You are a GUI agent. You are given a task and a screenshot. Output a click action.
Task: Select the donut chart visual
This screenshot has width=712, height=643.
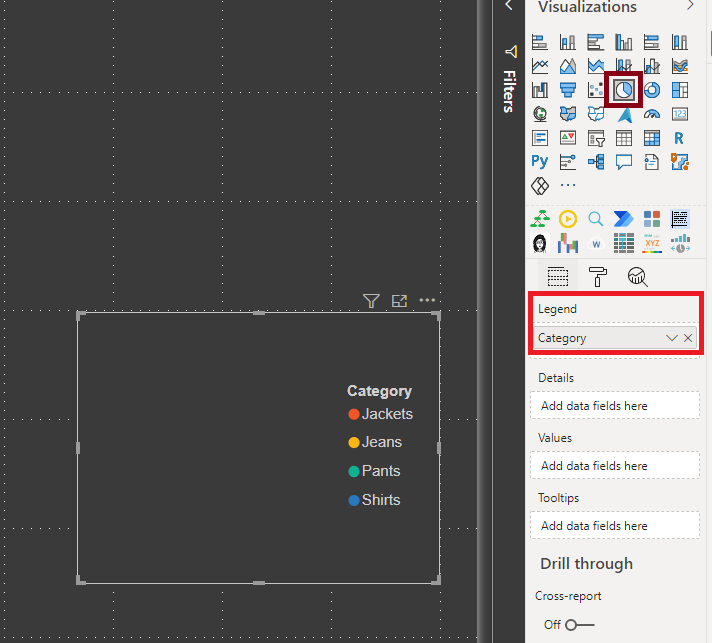tap(652, 90)
